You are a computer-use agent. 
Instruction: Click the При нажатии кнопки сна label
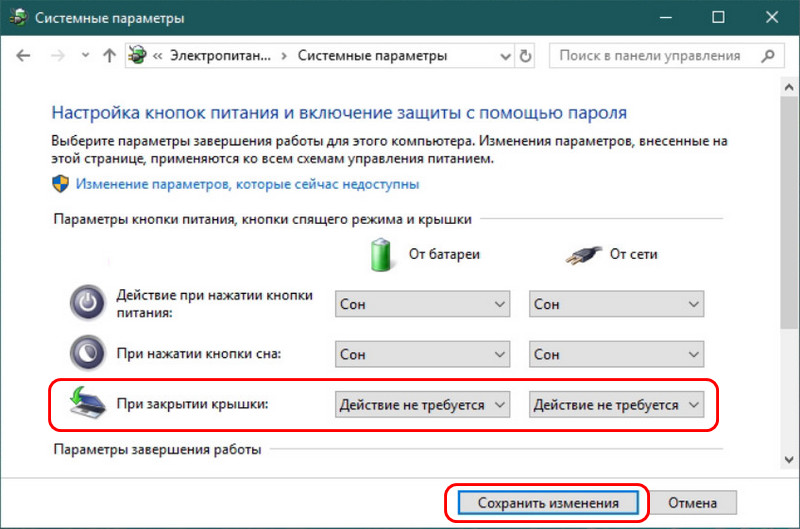click(x=198, y=354)
